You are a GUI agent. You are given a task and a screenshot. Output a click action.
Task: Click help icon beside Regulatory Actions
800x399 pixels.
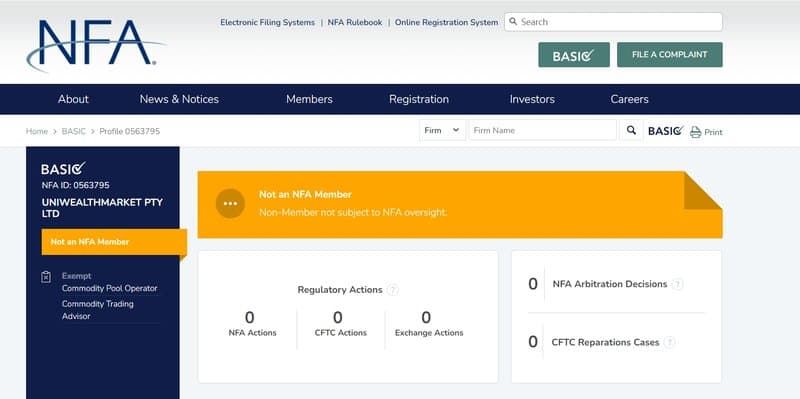pyautogui.click(x=392, y=290)
